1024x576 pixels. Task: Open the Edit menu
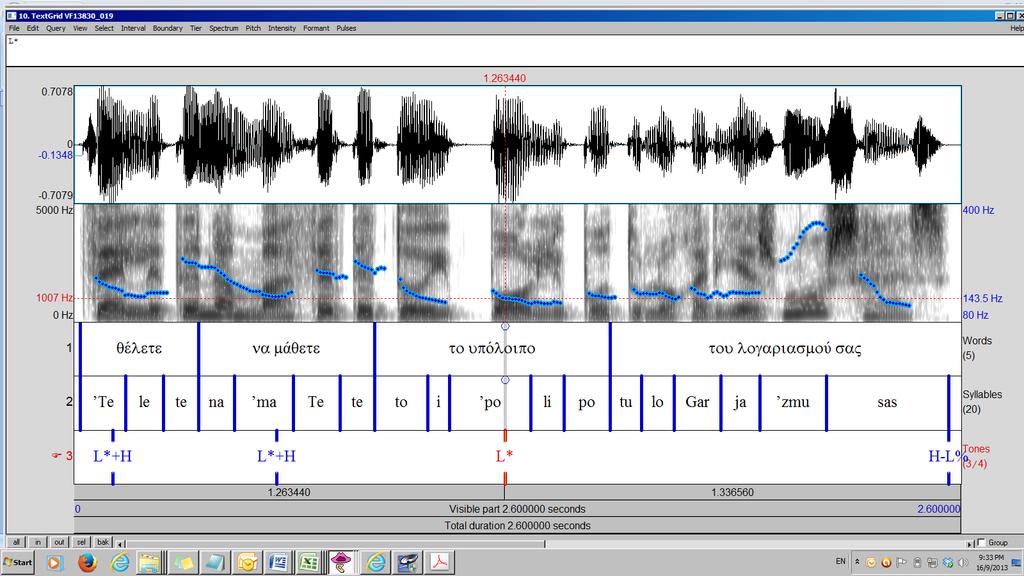pos(33,28)
